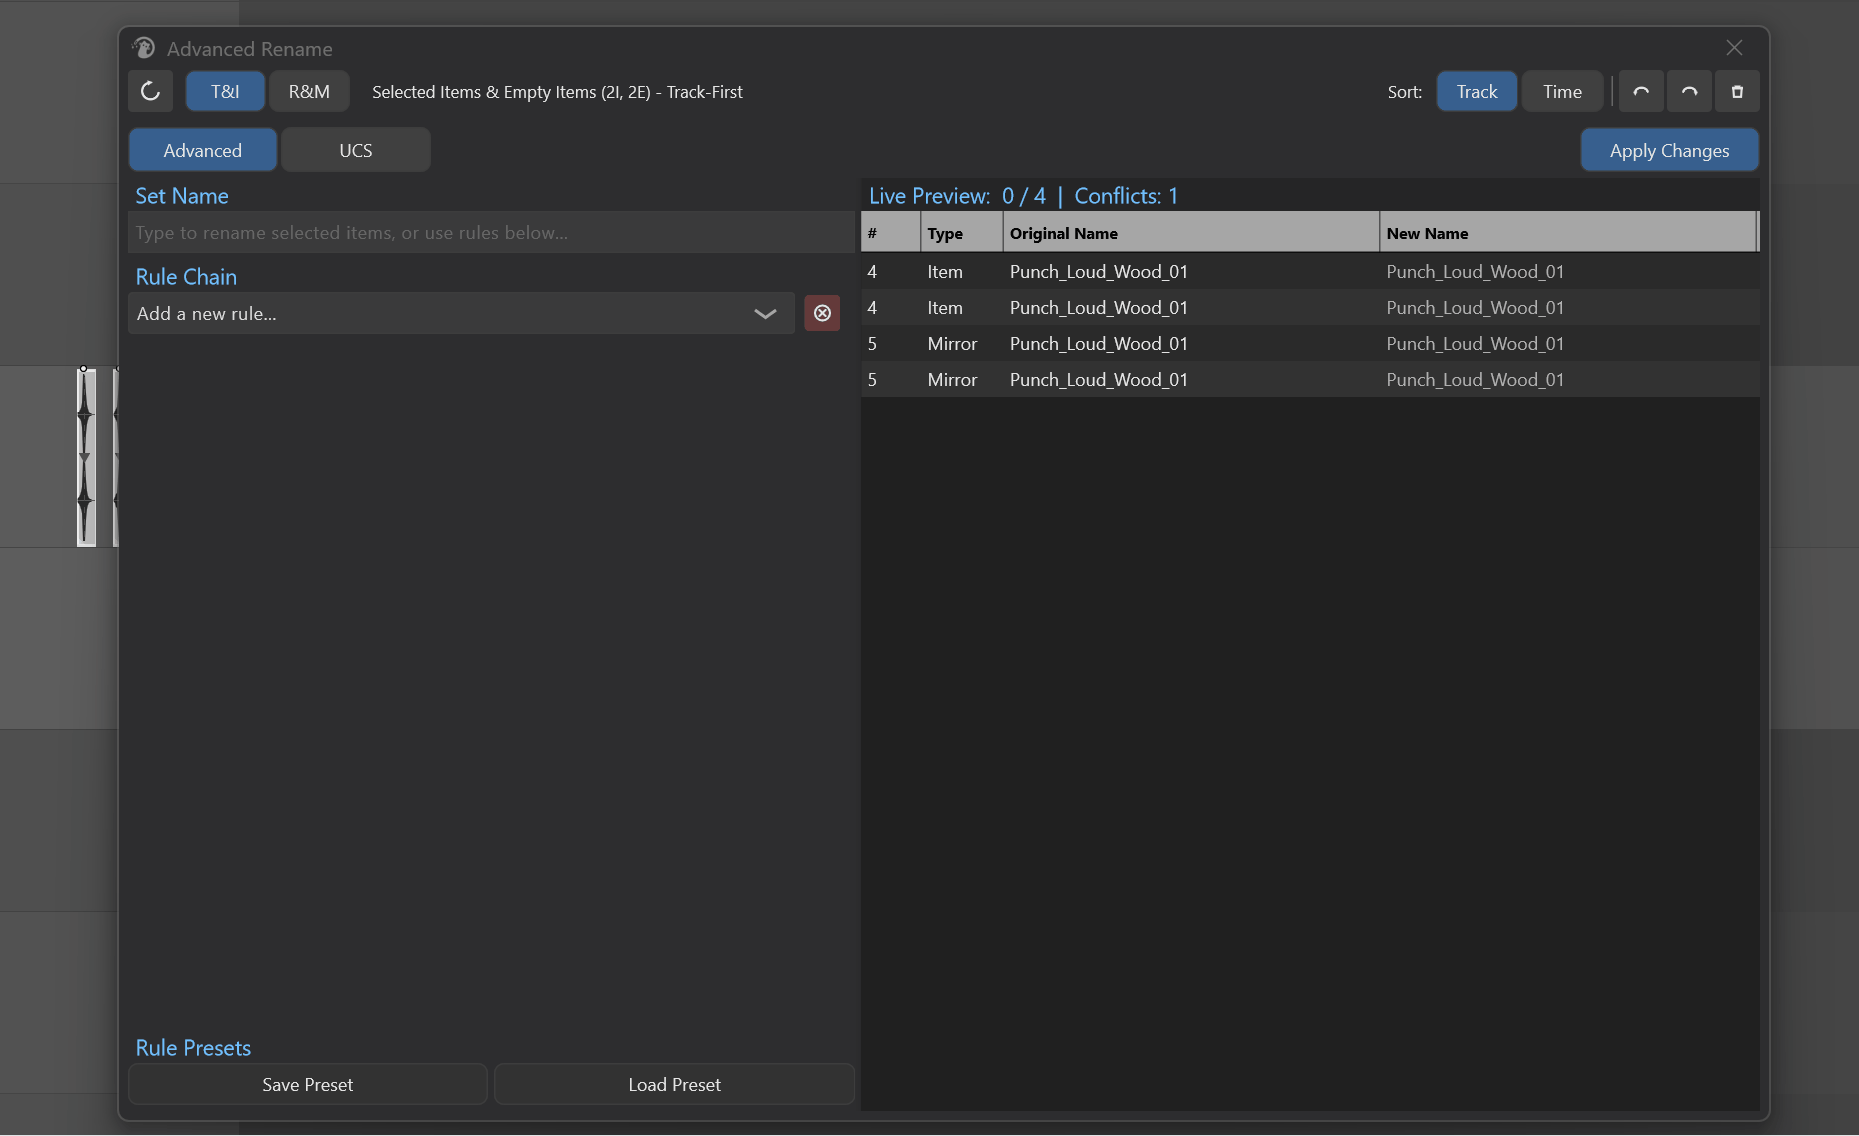Switch to the UCS tab
Image resolution: width=1859 pixels, height=1136 pixels.
tap(355, 150)
